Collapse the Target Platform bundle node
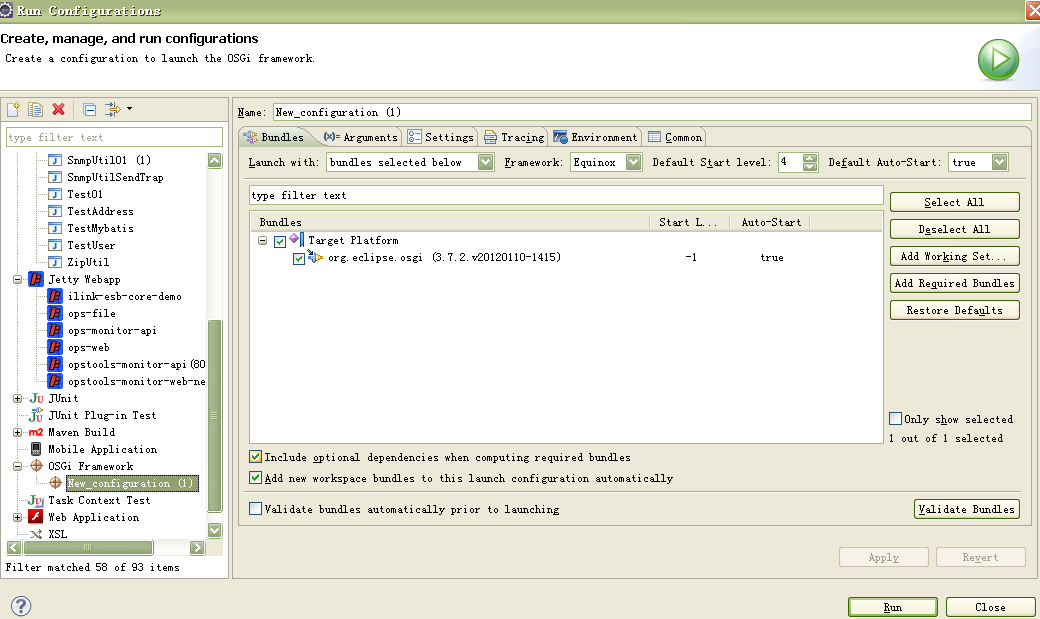The width and height of the screenshot is (1040, 619). [x=263, y=241]
